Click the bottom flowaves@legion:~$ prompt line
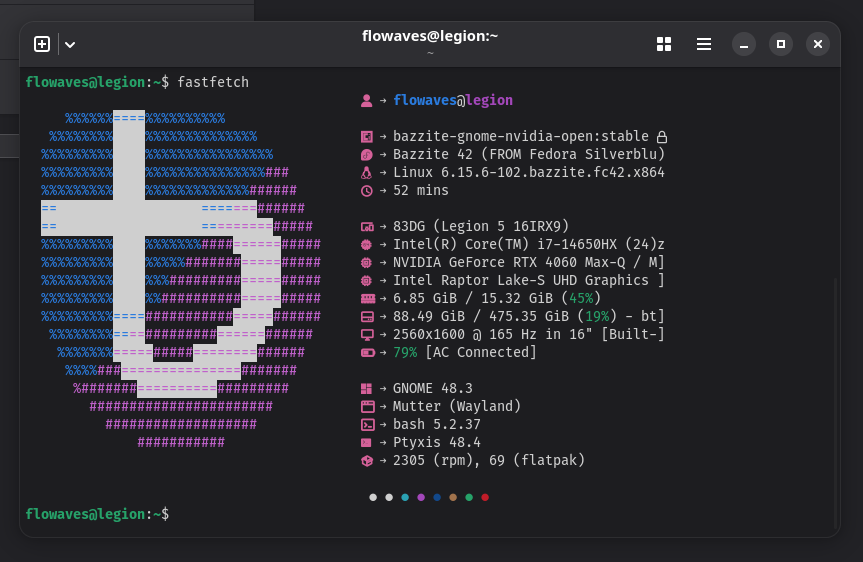This screenshot has height=562, width=863. (x=97, y=515)
